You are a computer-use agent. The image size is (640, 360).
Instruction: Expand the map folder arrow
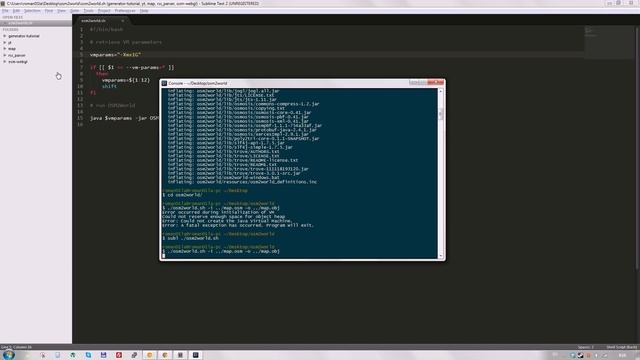tap(5, 49)
